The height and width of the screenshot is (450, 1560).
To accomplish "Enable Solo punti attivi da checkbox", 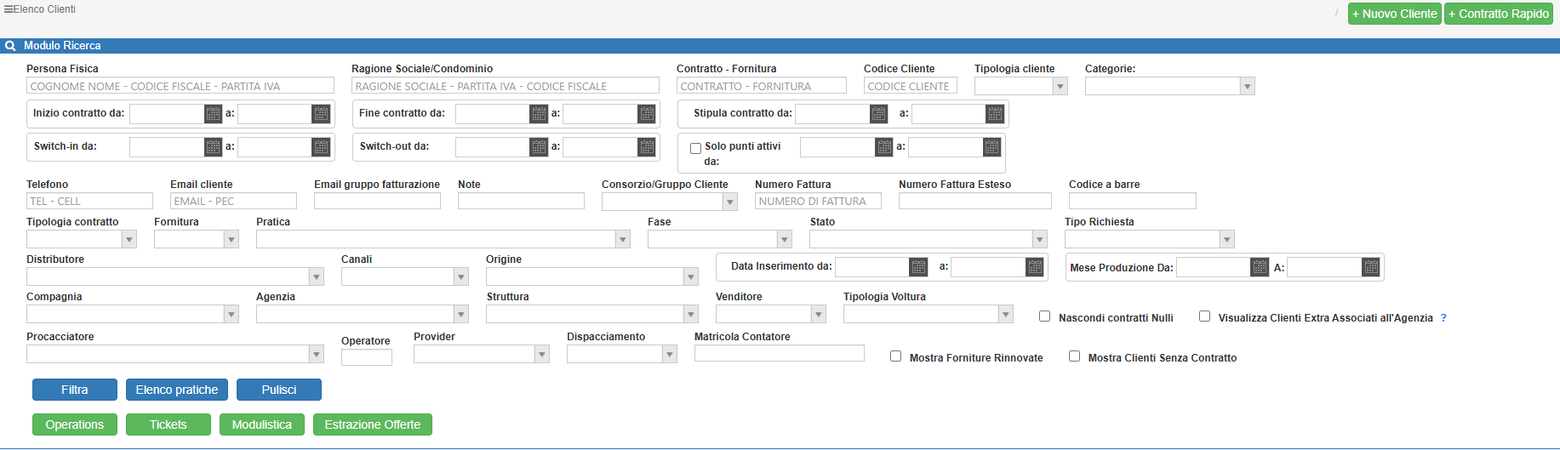I will click(696, 147).
